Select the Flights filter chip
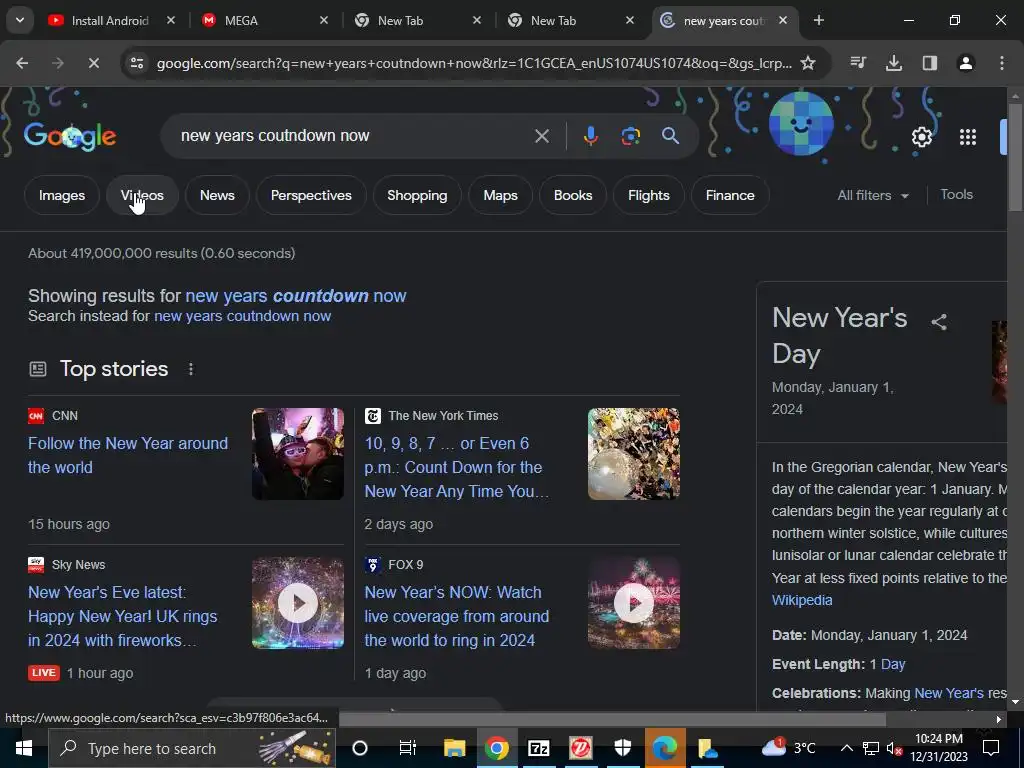This screenshot has width=1024, height=768. pyautogui.click(x=648, y=195)
